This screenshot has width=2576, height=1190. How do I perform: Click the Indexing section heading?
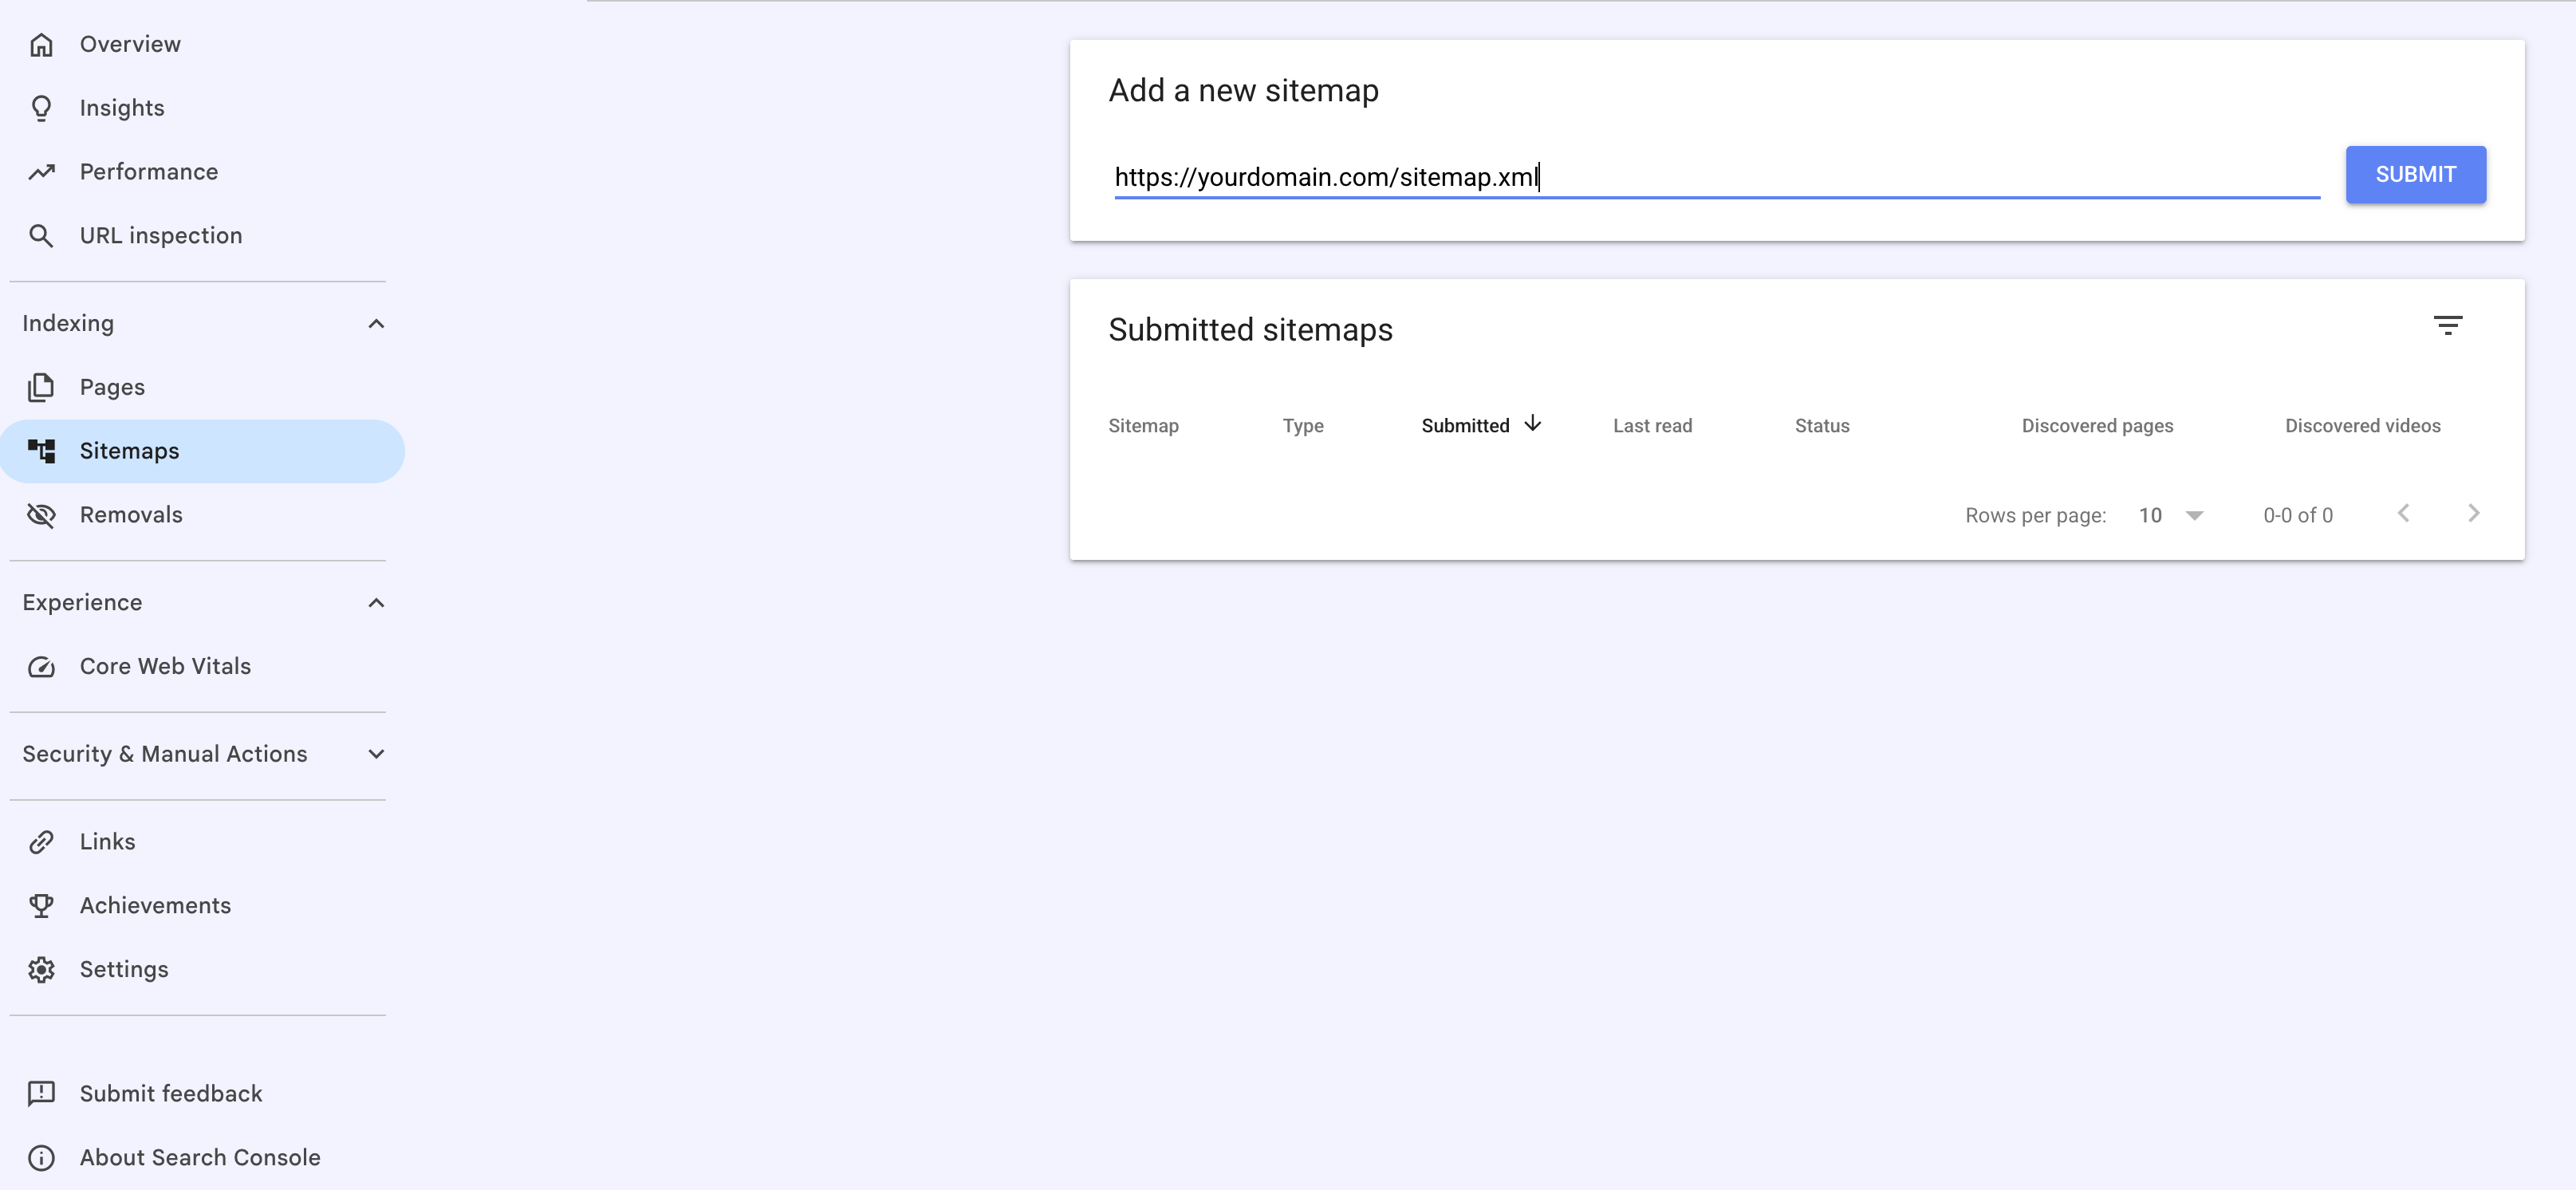point(68,324)
